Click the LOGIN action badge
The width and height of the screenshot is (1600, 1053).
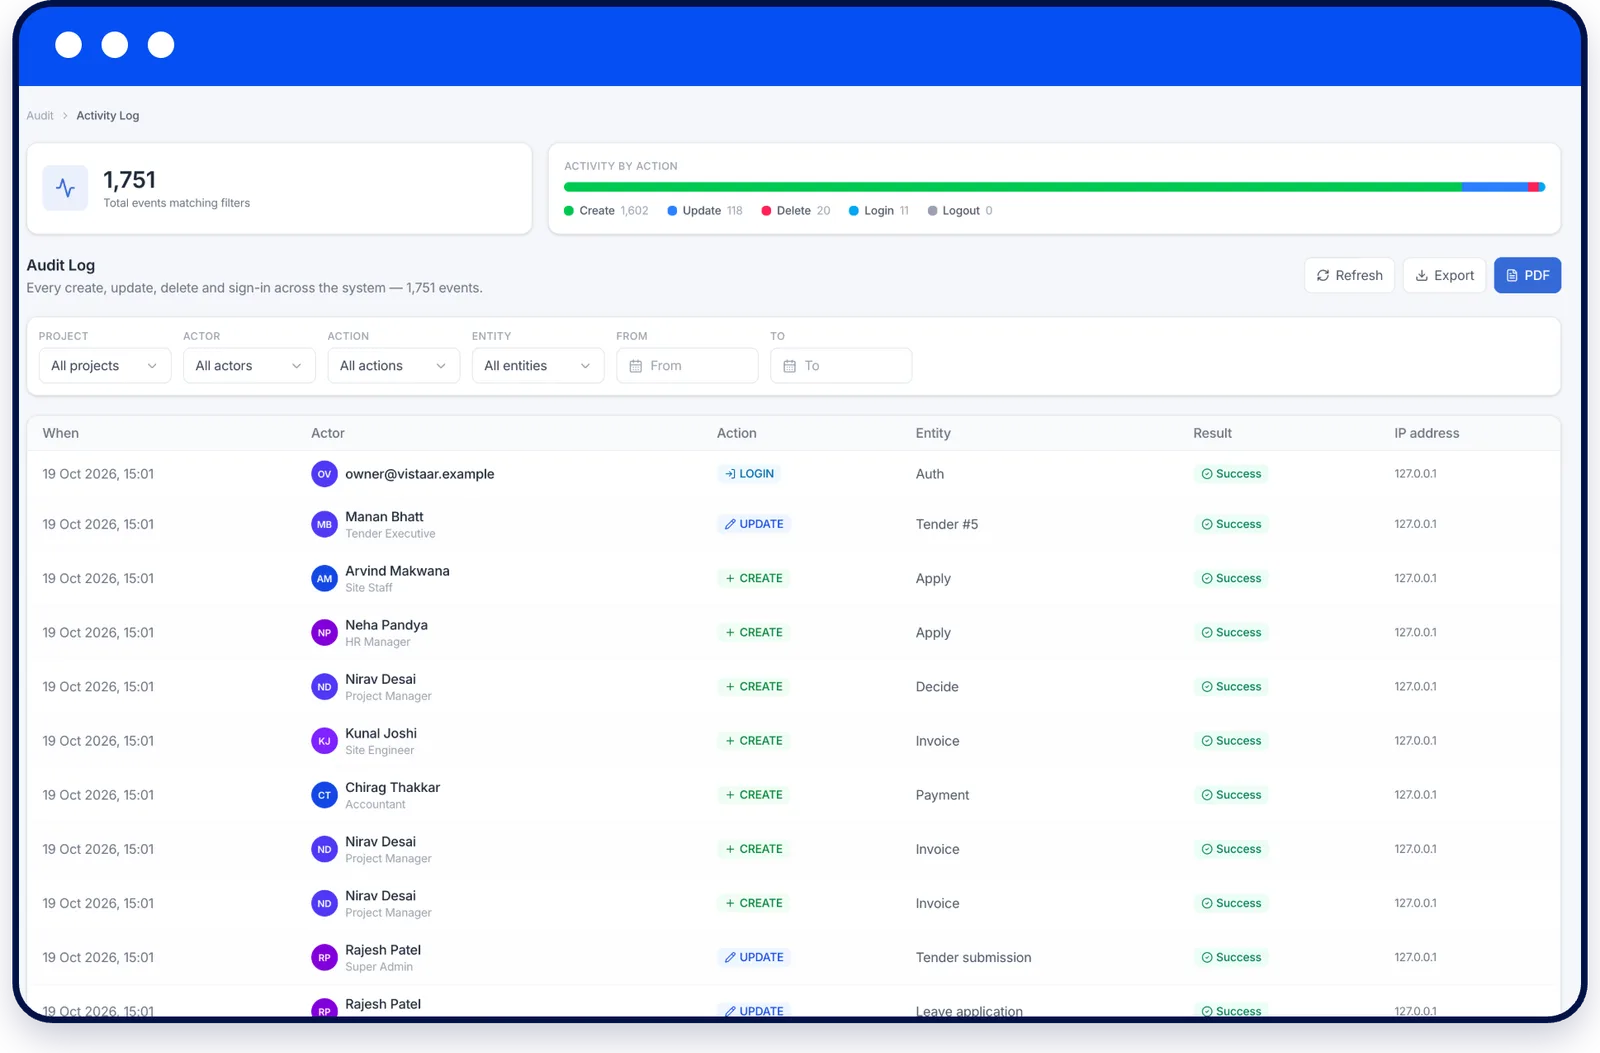749,474
